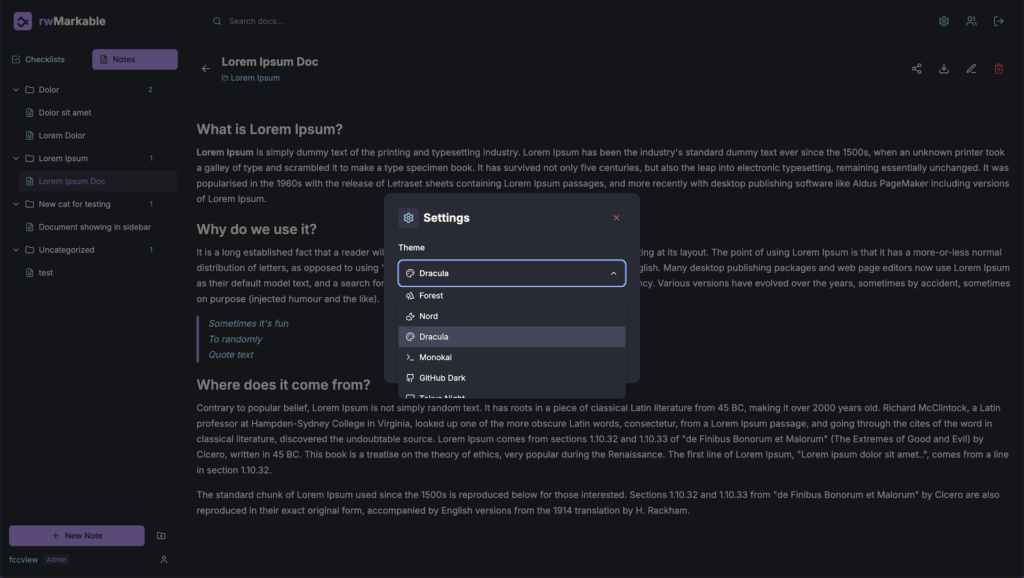This screenshot has width=1024, height=578.
Task: Open the Theme dropdown showing Dracula
Action: click(x=512, y=273)
